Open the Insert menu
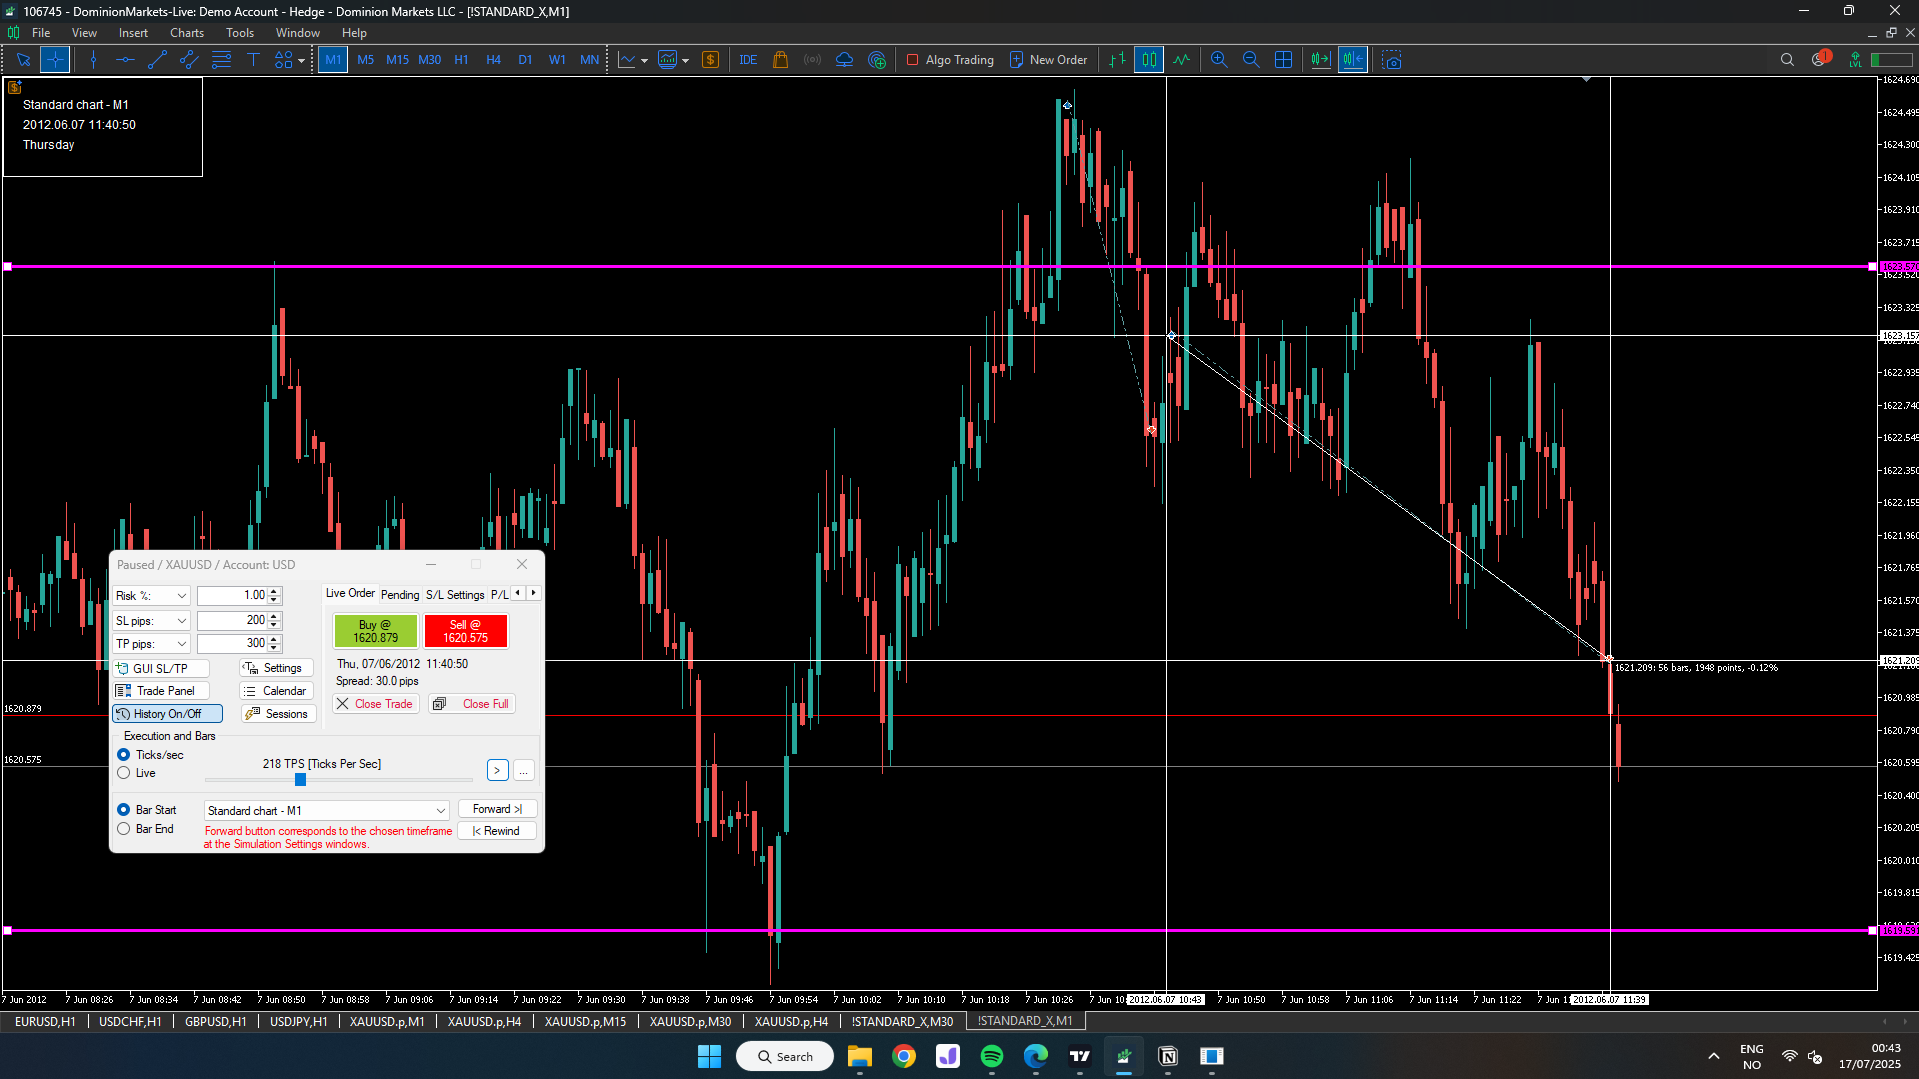Screen dimensions: 1919x1079 [x=133, y=33]
